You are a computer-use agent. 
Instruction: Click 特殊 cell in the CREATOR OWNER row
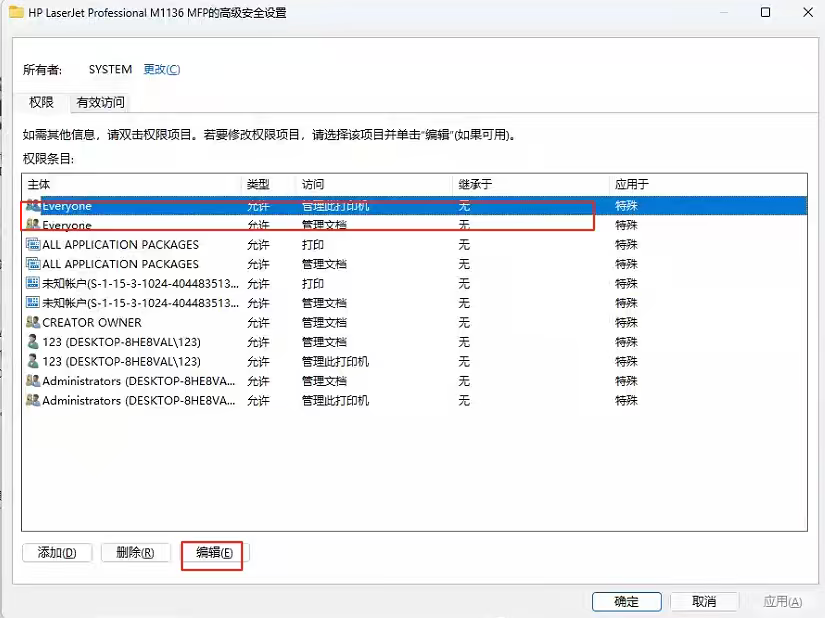(626, 322)
